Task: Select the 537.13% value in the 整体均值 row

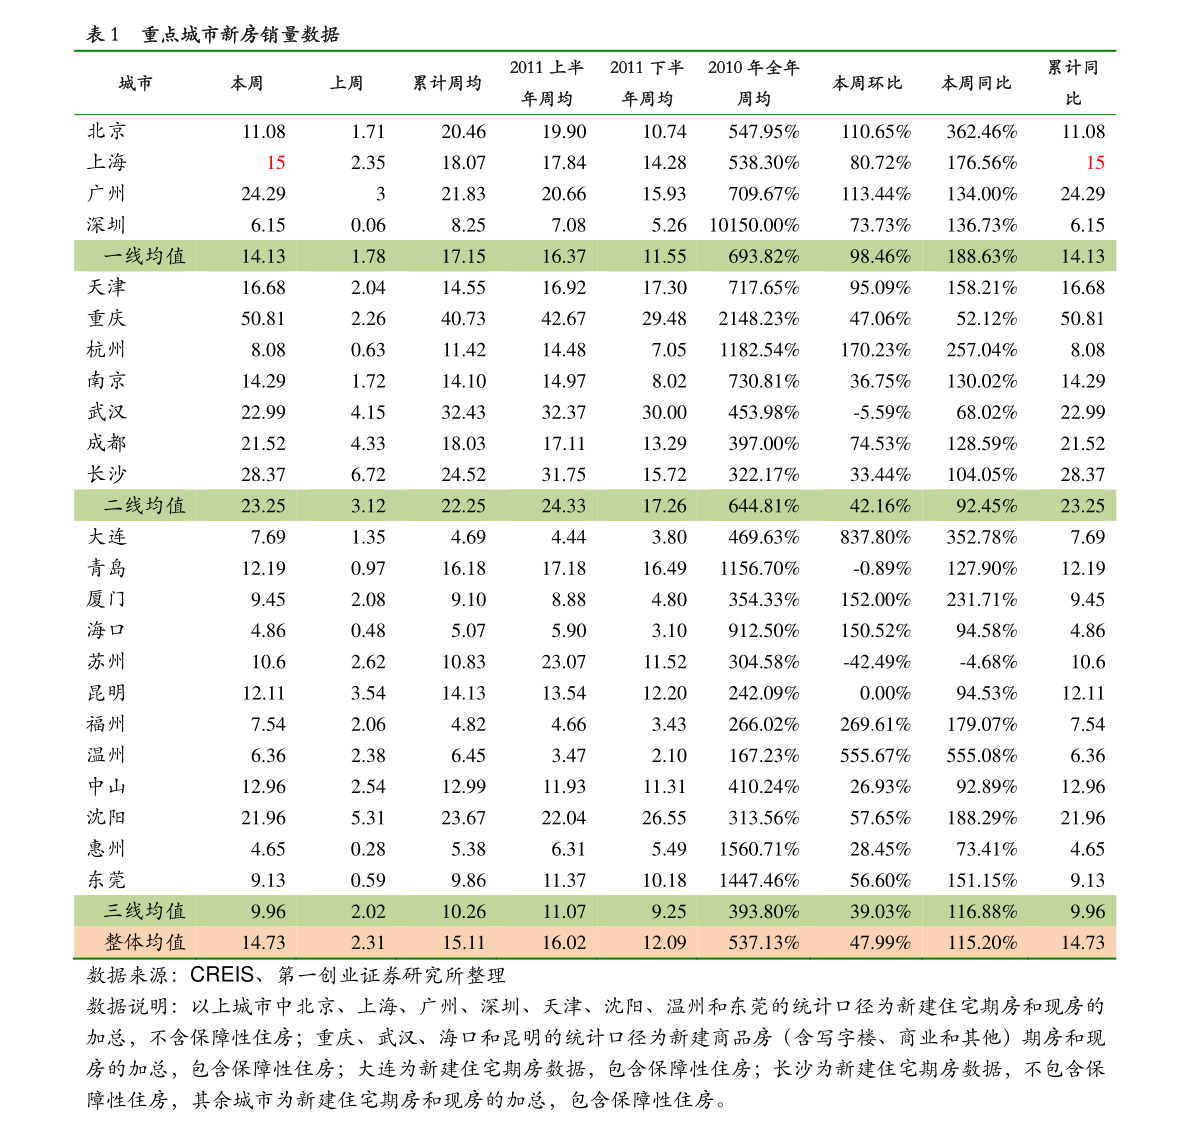Action: pyautogui.click(x=763, y=943)
